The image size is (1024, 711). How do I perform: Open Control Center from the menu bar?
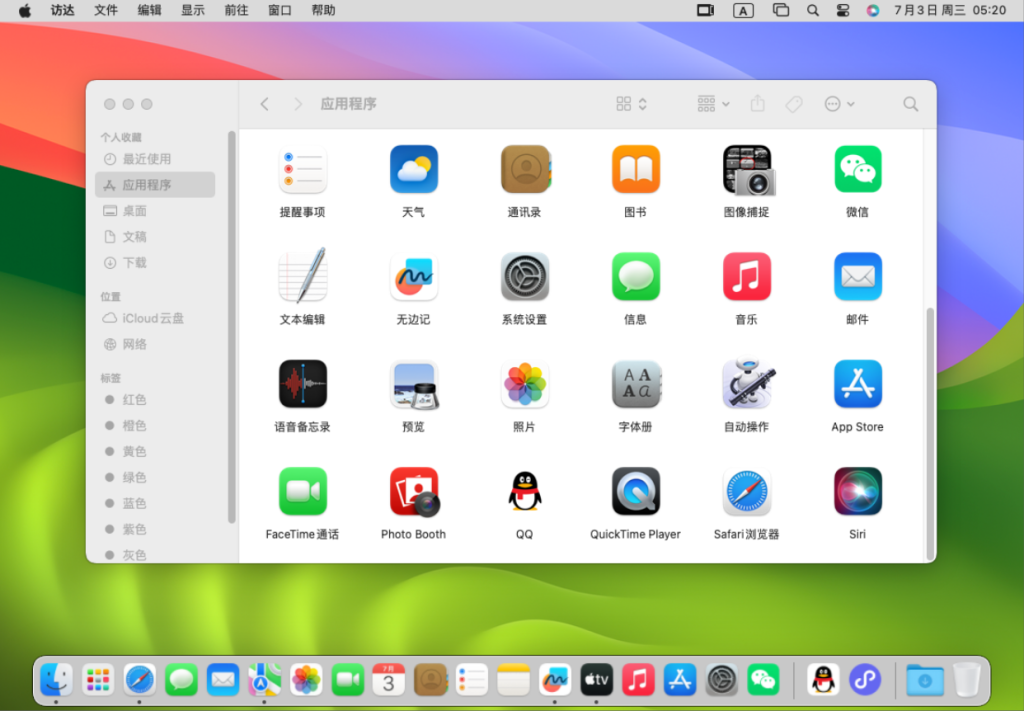click(x=842, y=10)
